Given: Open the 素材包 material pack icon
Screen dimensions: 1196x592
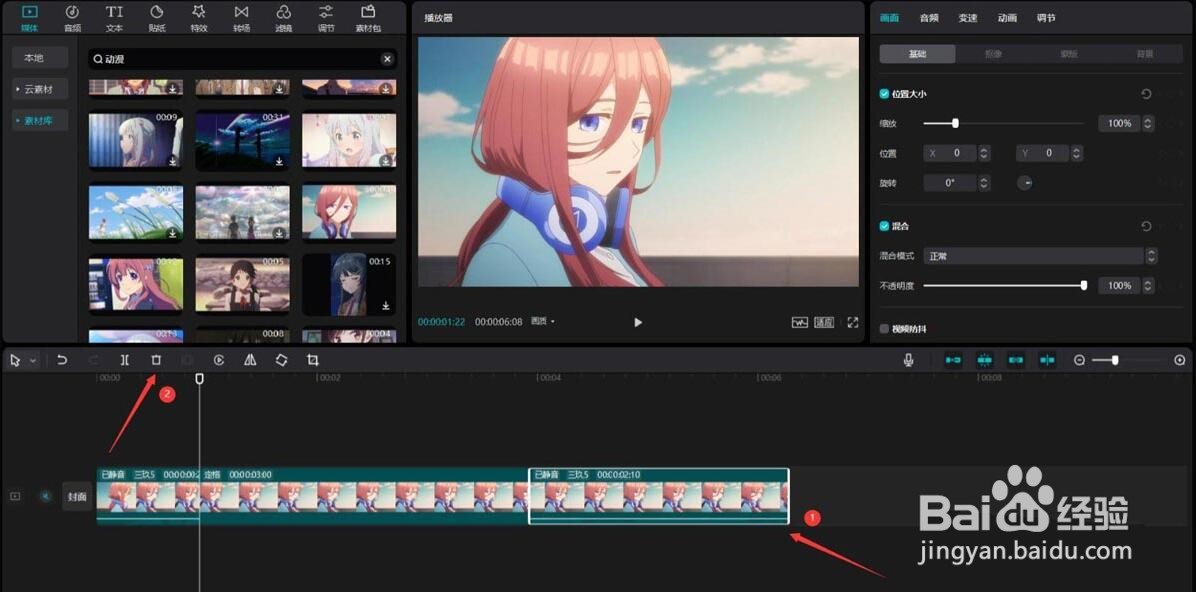Looking at the screenshot, I should pyautogui.click(x=368, y=18).
